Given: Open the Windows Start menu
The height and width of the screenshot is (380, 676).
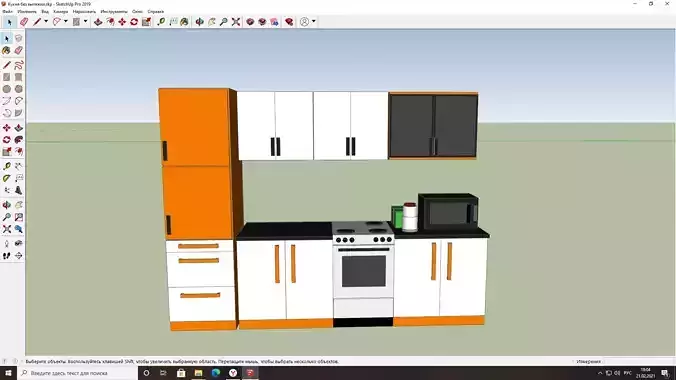Looking at the screenshot, I should 8,373.
